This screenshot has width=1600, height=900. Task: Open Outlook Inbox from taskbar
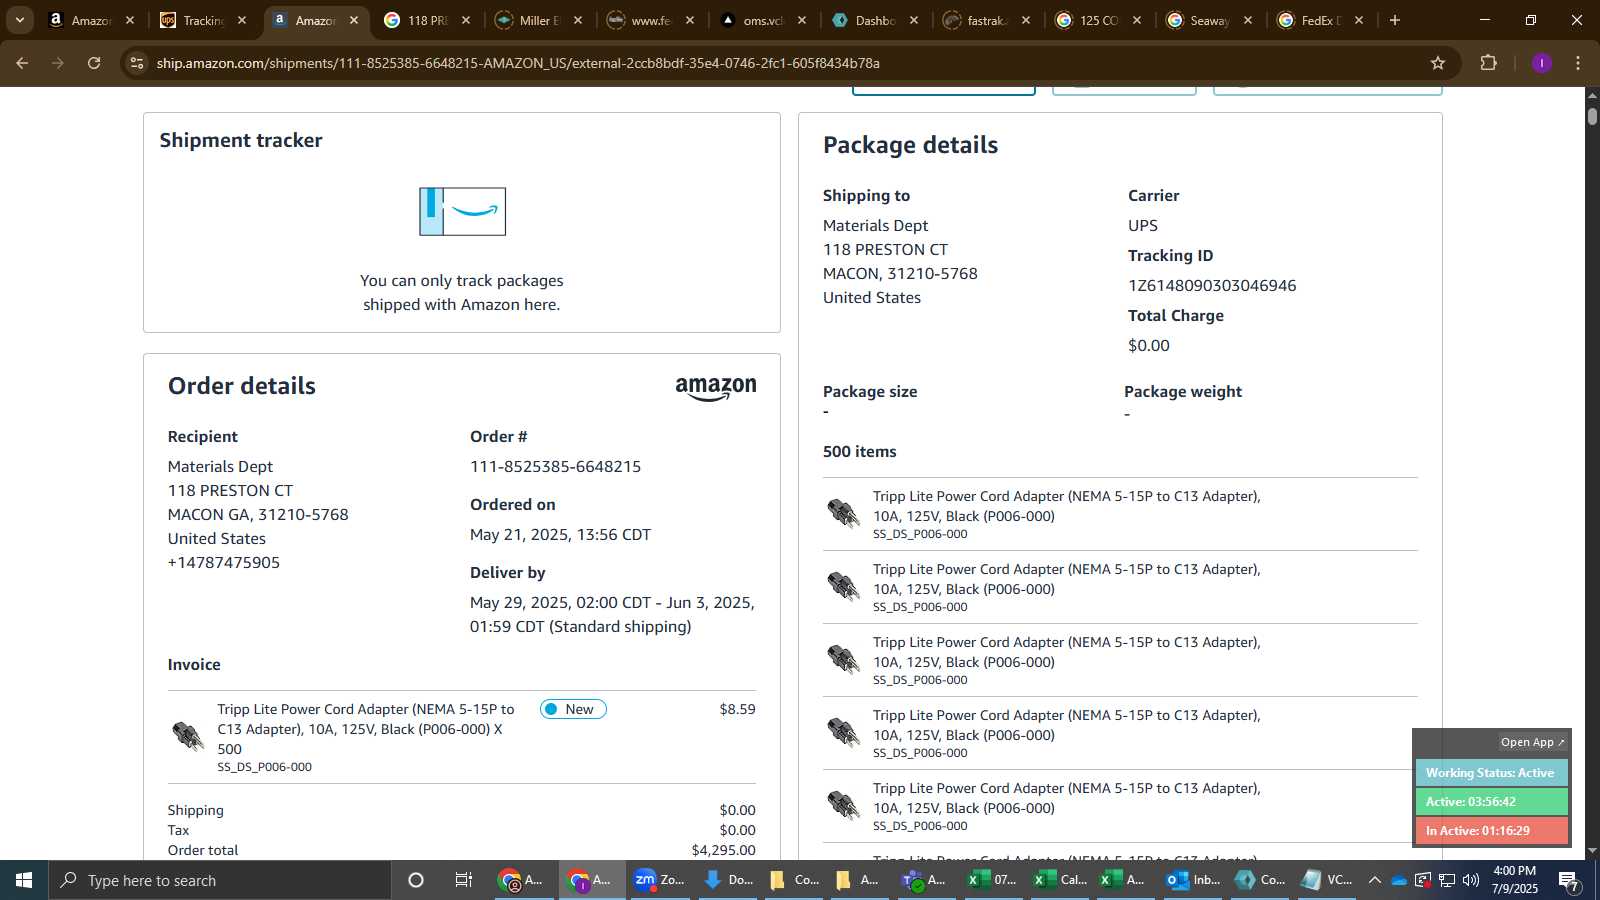[1193, 880]
